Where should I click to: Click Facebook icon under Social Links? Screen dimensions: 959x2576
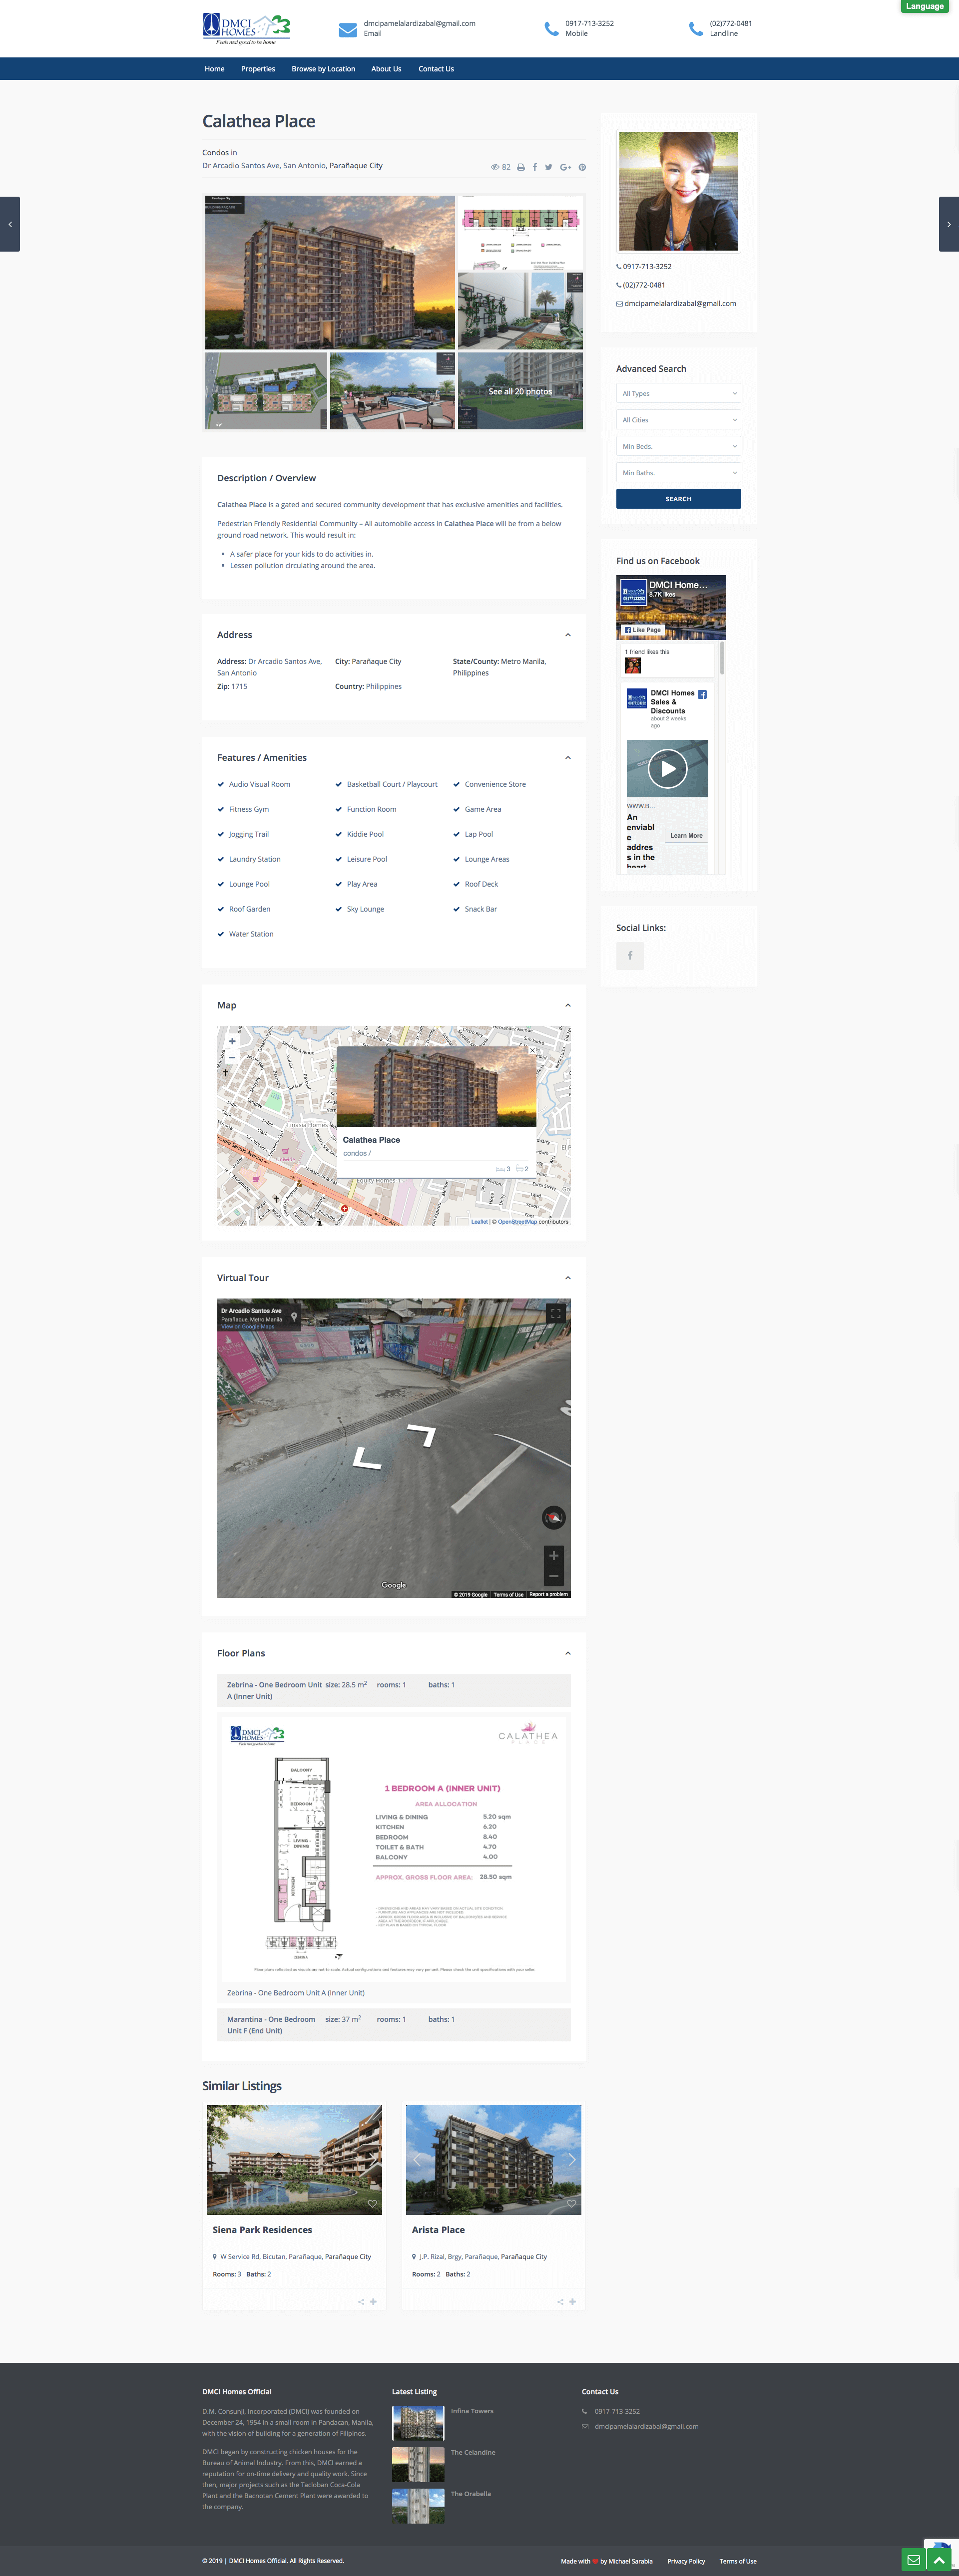[630, 956]
